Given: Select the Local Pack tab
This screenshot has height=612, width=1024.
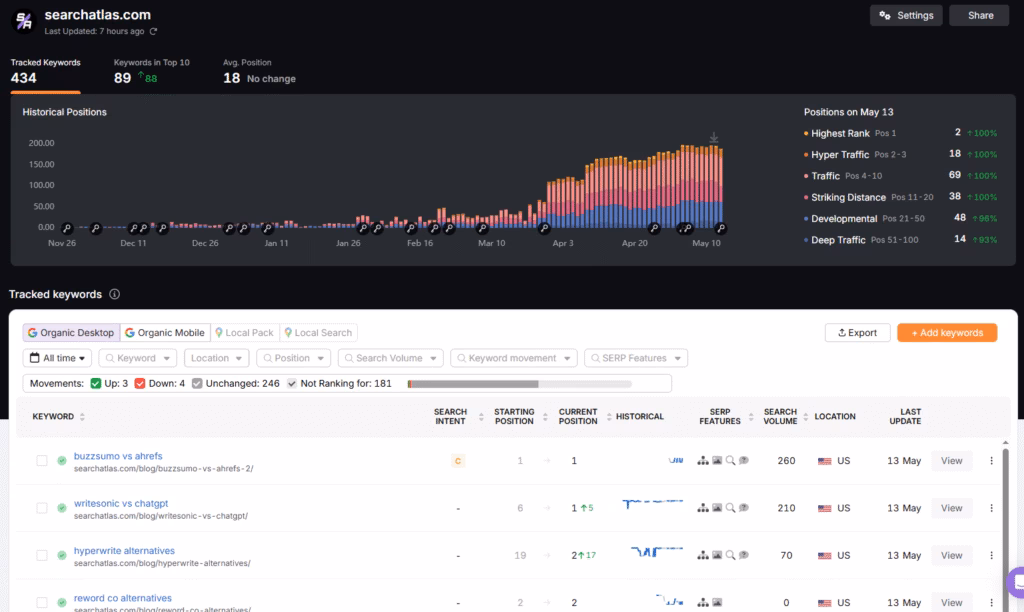Looking at the screenshot, I should 244,332.
